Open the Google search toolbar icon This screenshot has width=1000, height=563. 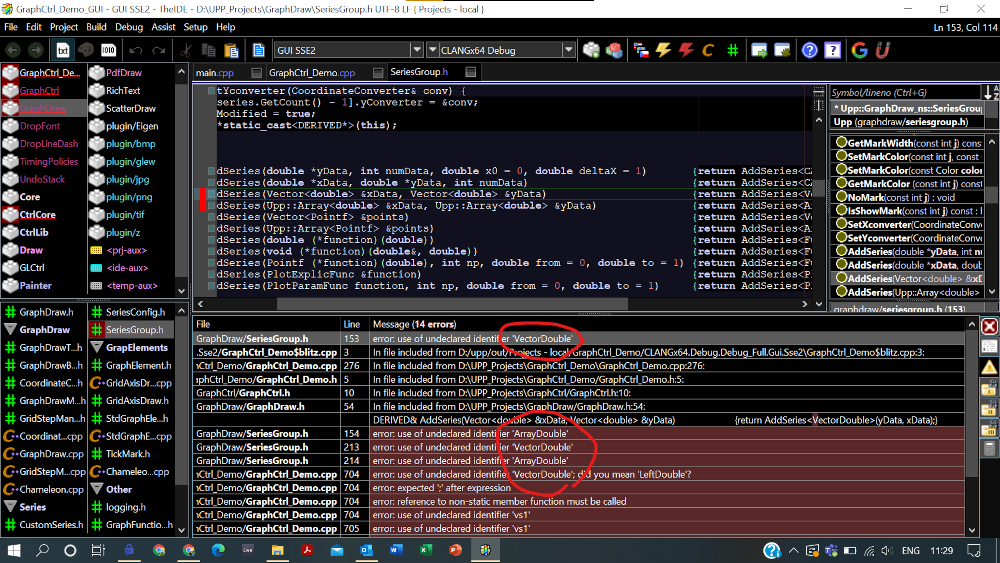click(x=860, y=49)
